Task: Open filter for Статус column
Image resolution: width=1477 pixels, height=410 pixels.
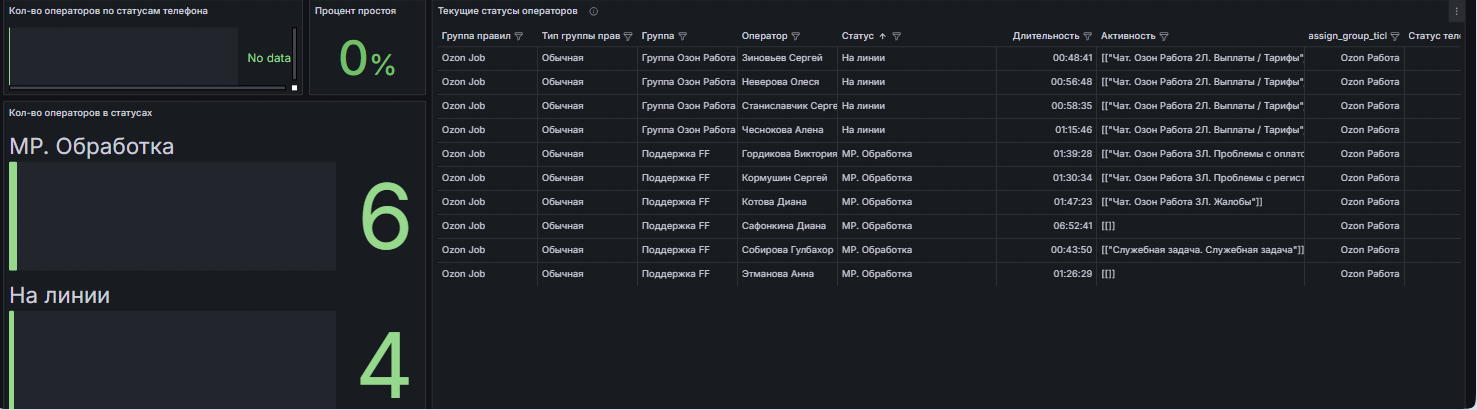Action: [897, 36]
